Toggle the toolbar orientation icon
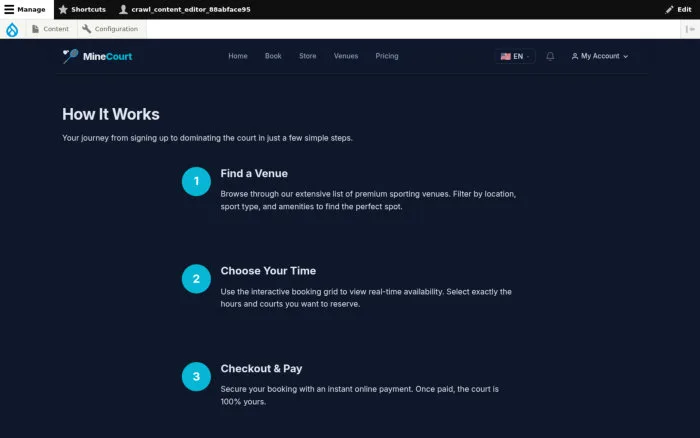 coord(690,29)
